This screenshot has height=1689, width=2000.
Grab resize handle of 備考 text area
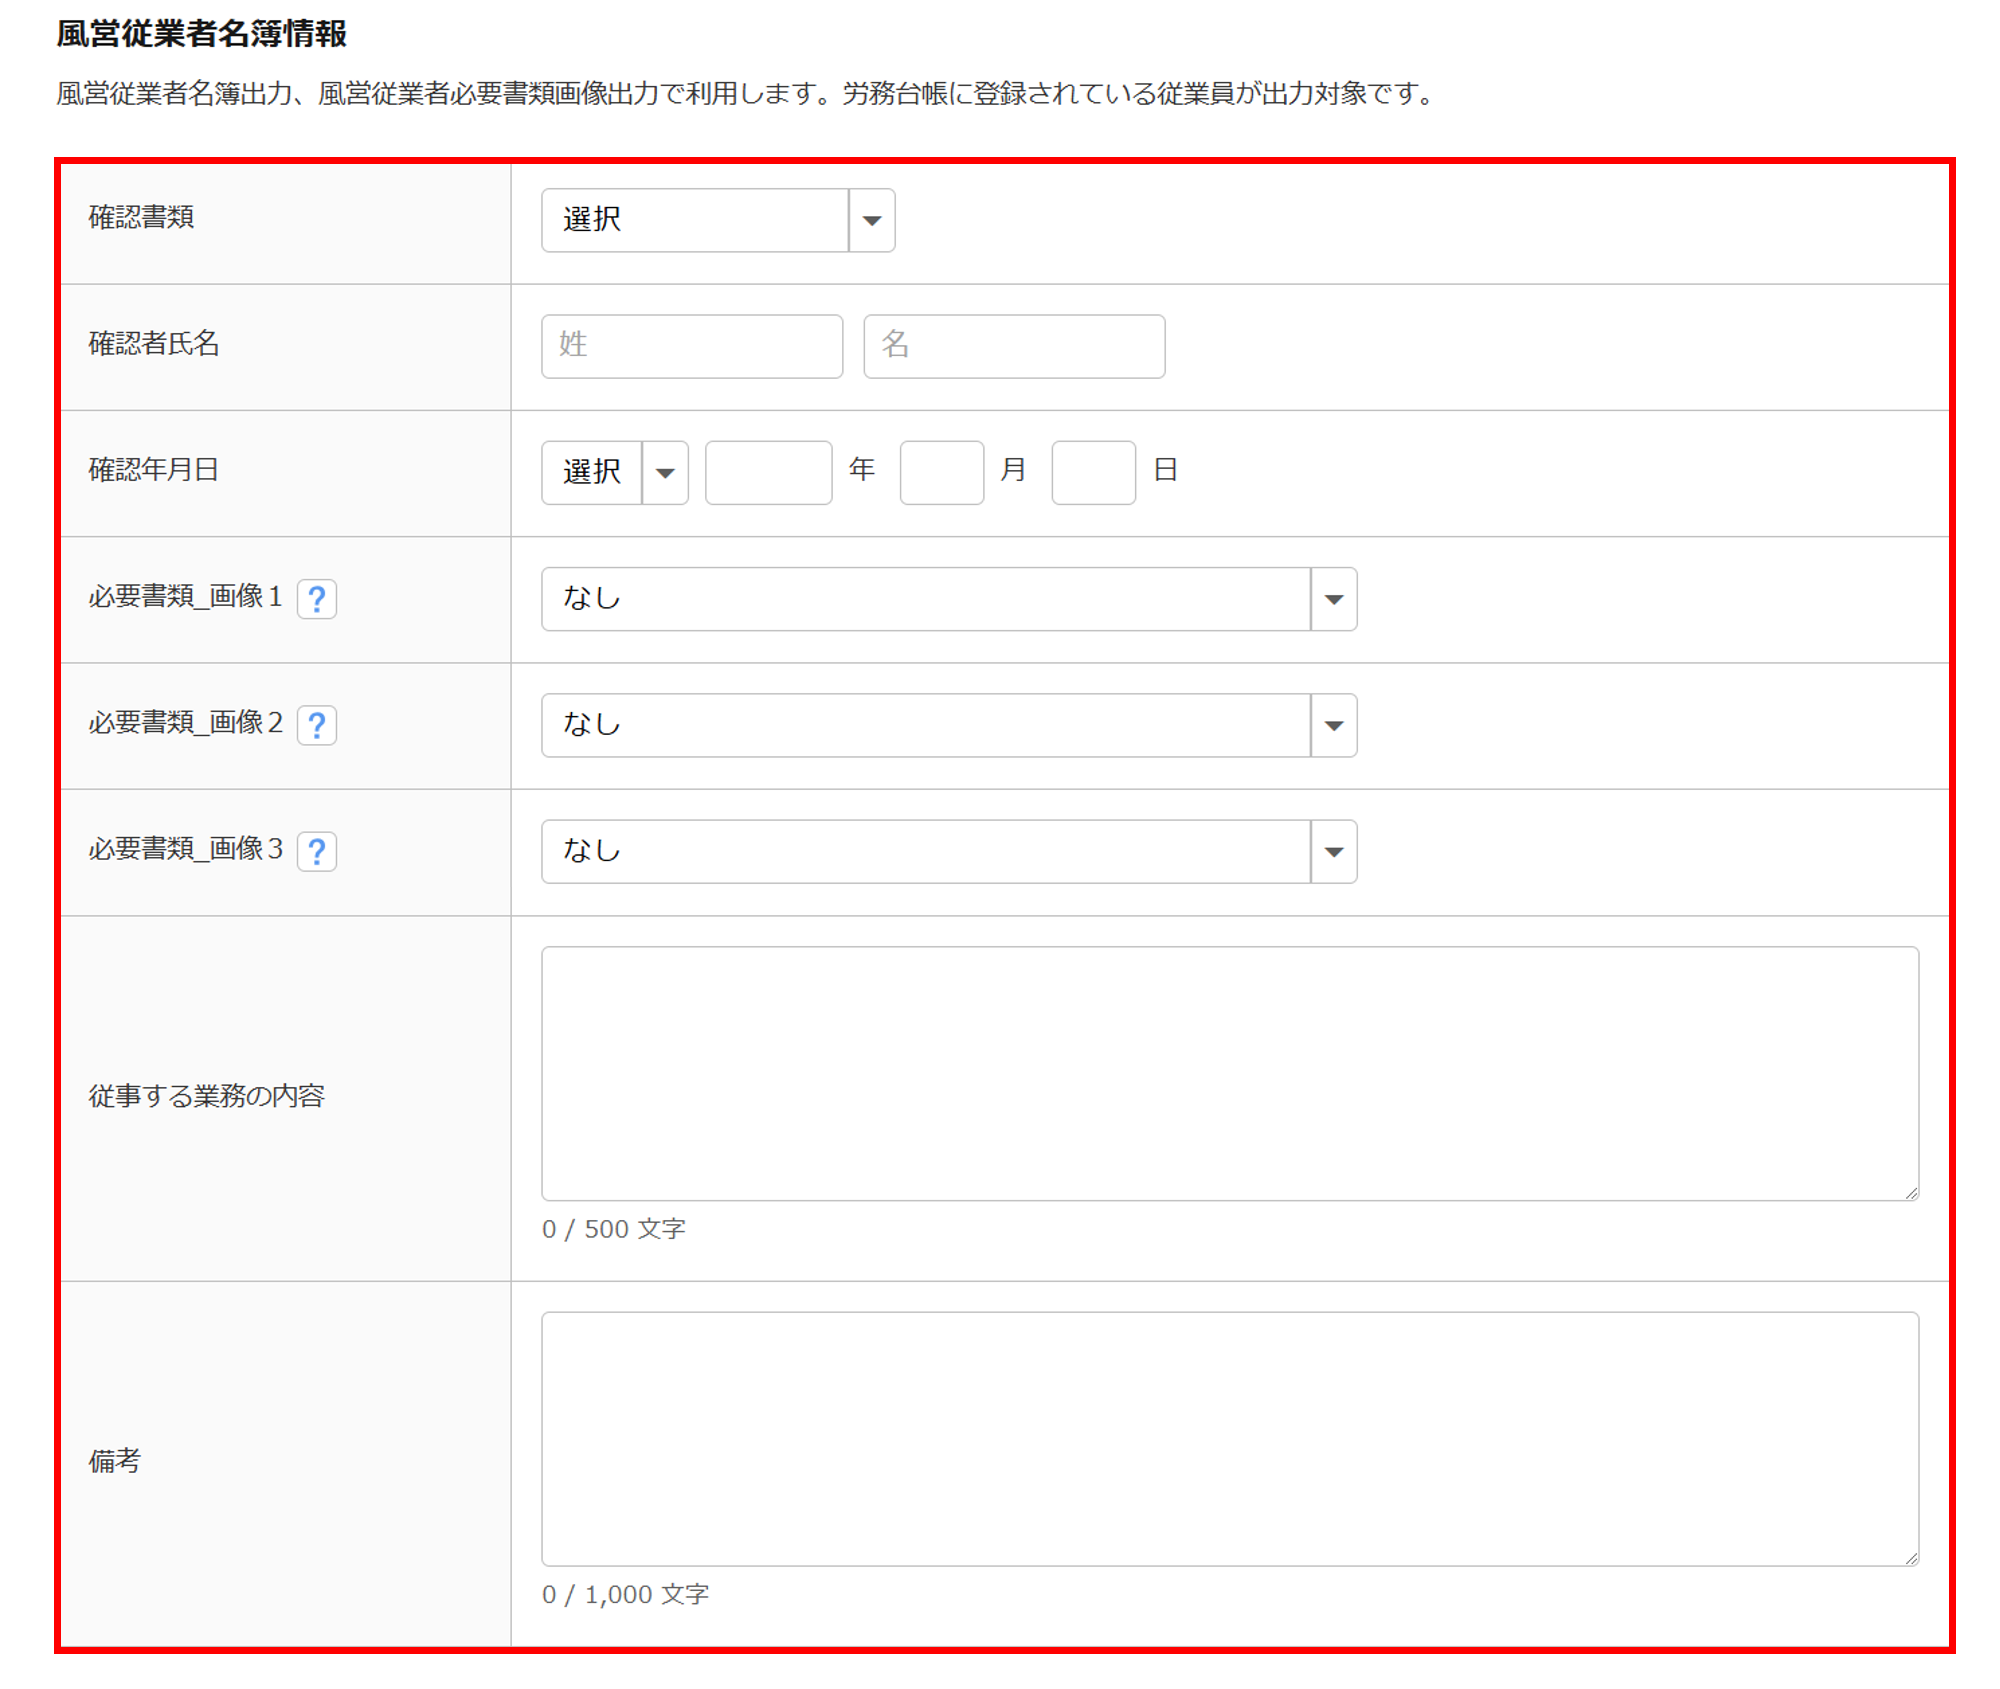point(1911,1558)
